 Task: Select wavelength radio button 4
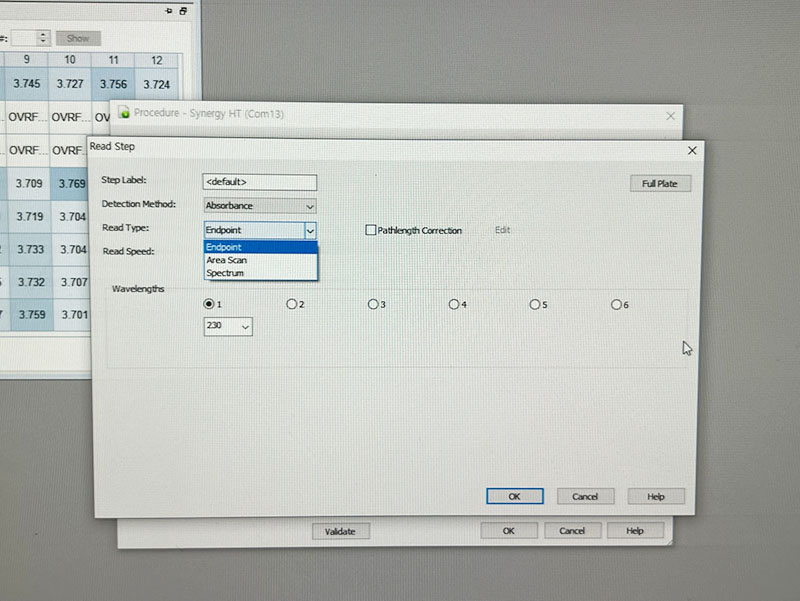[x=453, y=304]
